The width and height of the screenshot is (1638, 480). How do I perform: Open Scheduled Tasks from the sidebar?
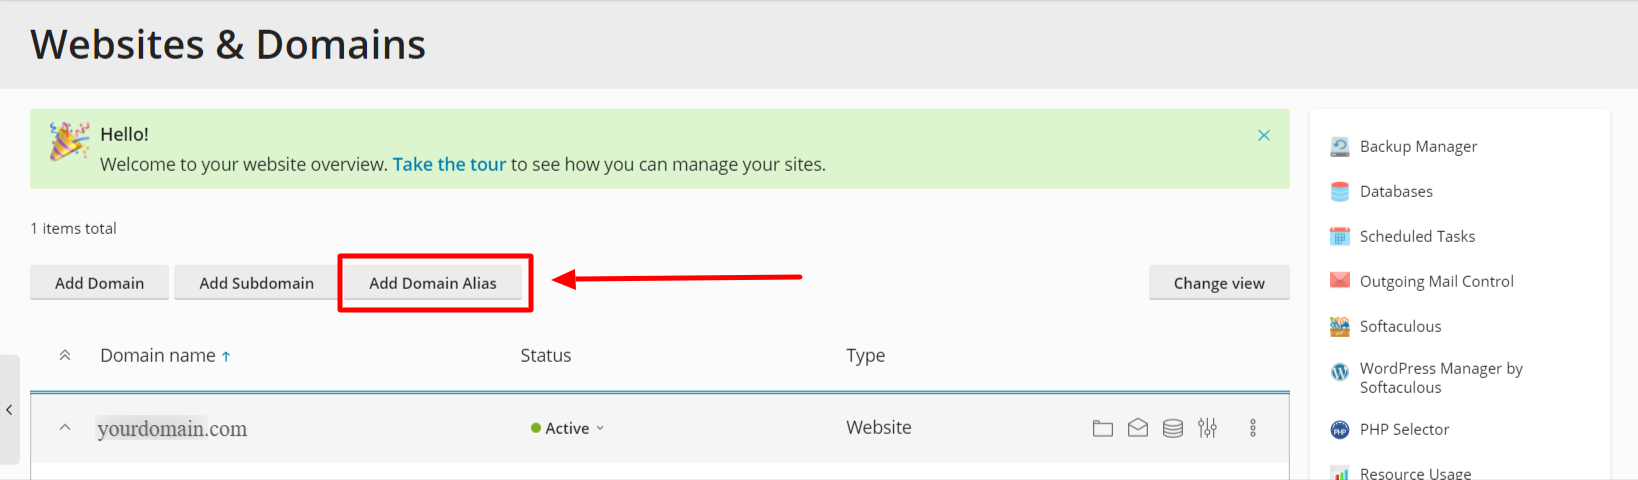click(x=1417, y=236)
